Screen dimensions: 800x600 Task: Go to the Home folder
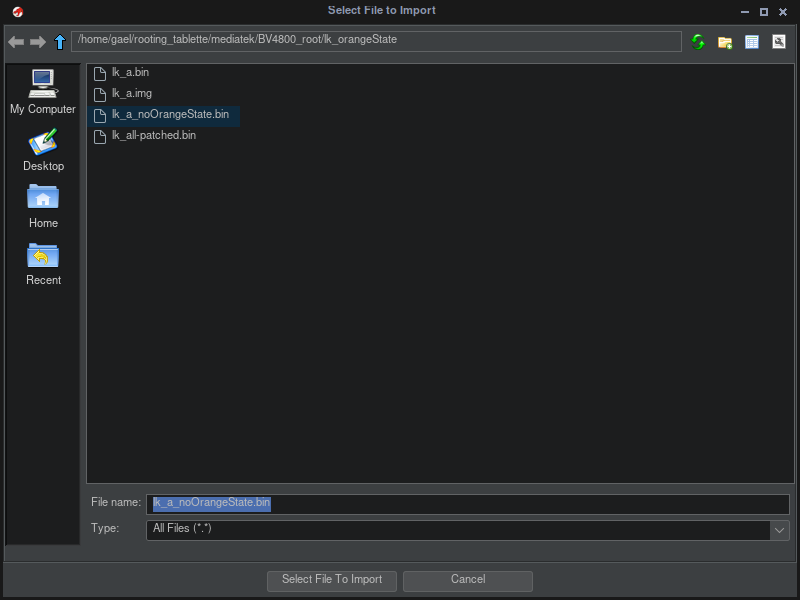tap(43, 207)
